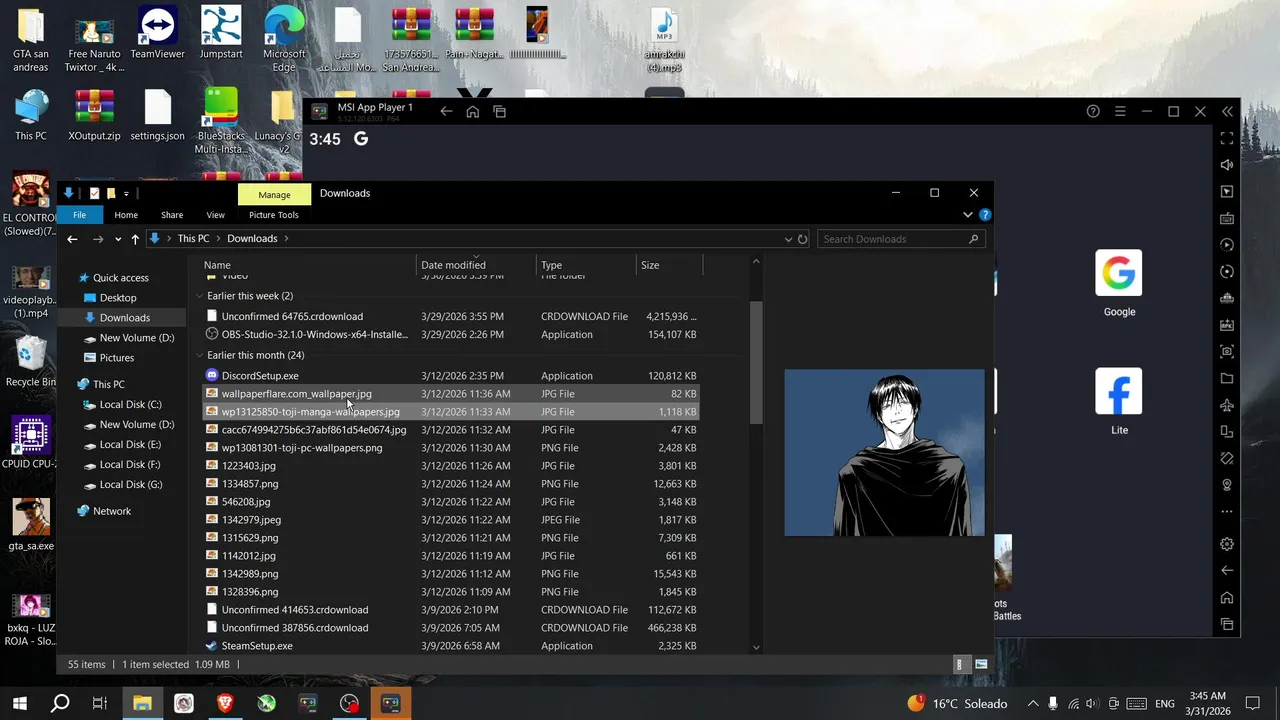The height and width of the screenshot is (720, 1280).
Task: Click the Properties quick access icon in Explorer title bar
Action: [94, 193]
